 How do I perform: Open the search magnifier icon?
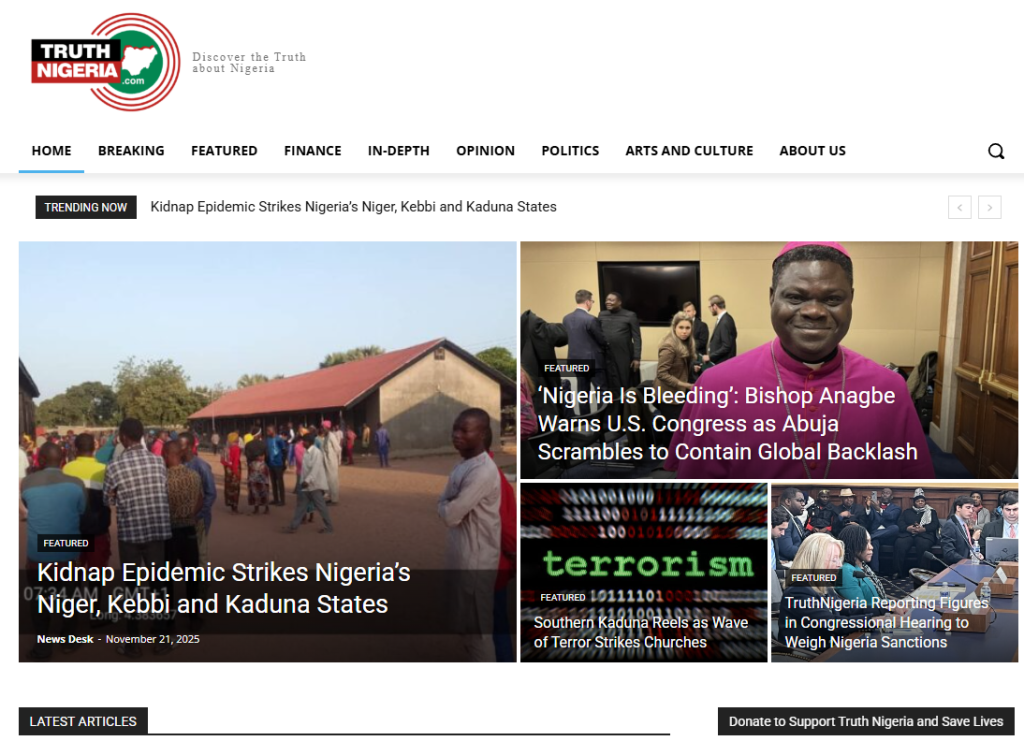tap(995, 151)
